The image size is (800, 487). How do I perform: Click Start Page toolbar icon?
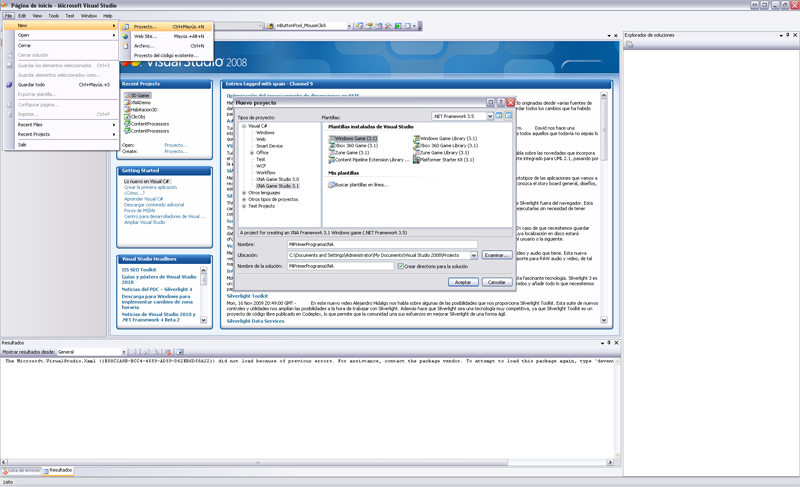[398, 25]
